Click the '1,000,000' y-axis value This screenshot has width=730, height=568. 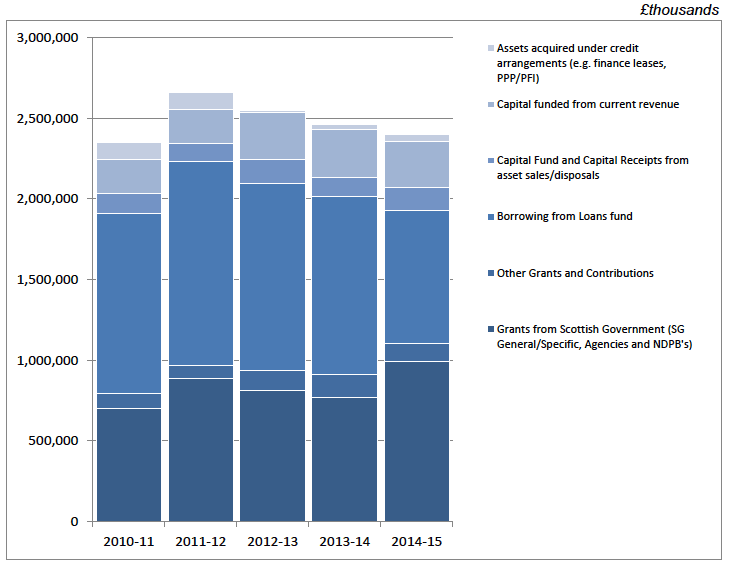47,361
